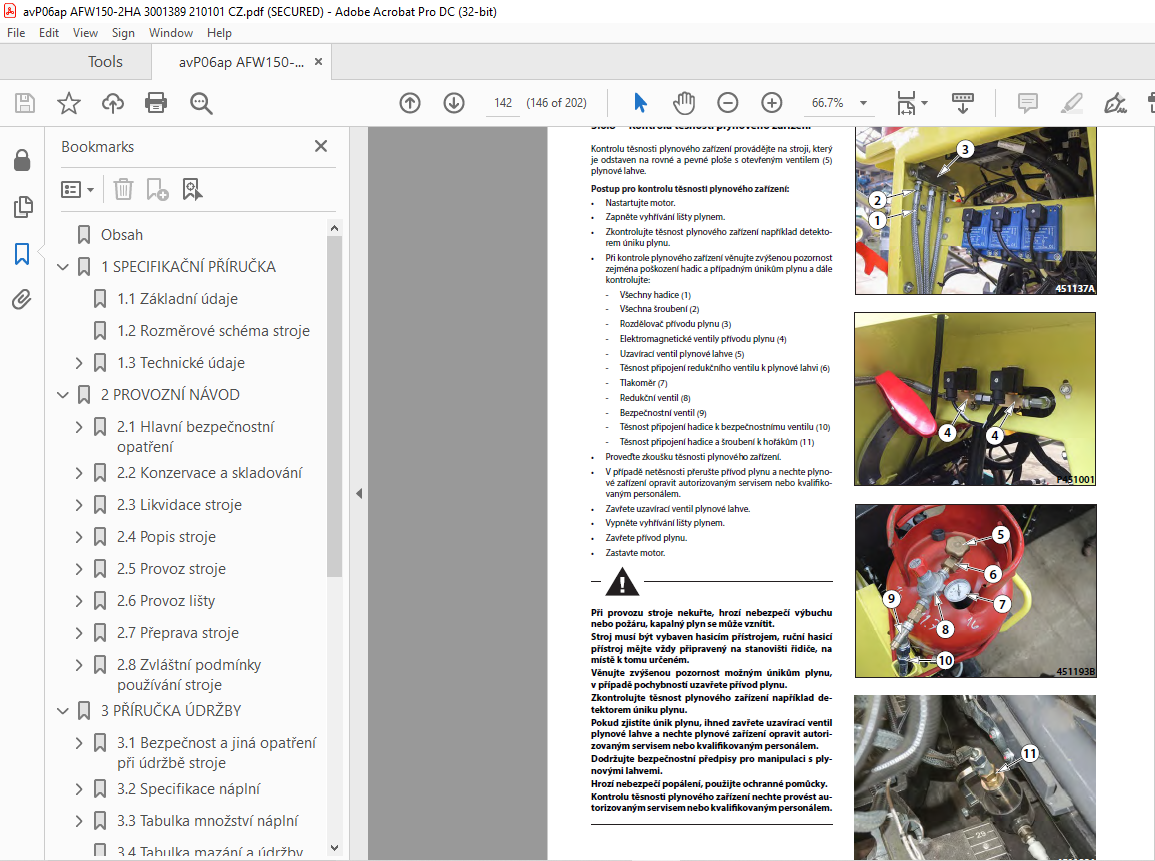Select the Highlight text pen tool
The image size is (1155, 861).
coord(1071,103)
